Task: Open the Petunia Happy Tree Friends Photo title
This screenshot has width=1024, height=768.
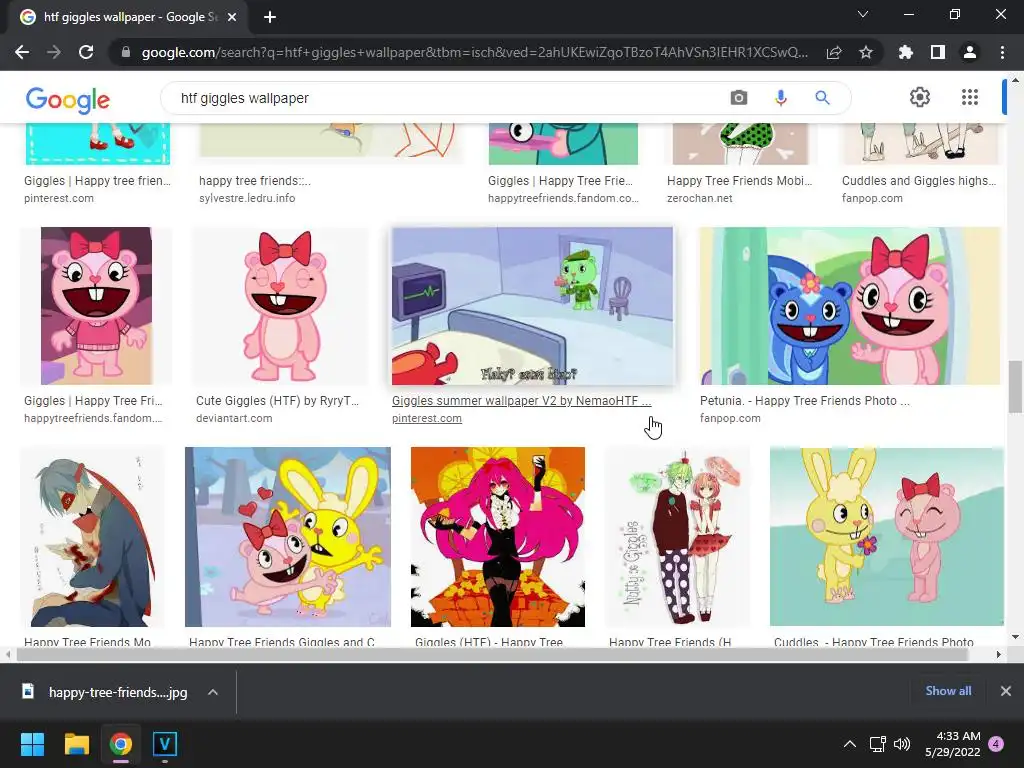Action: [805, 400]
